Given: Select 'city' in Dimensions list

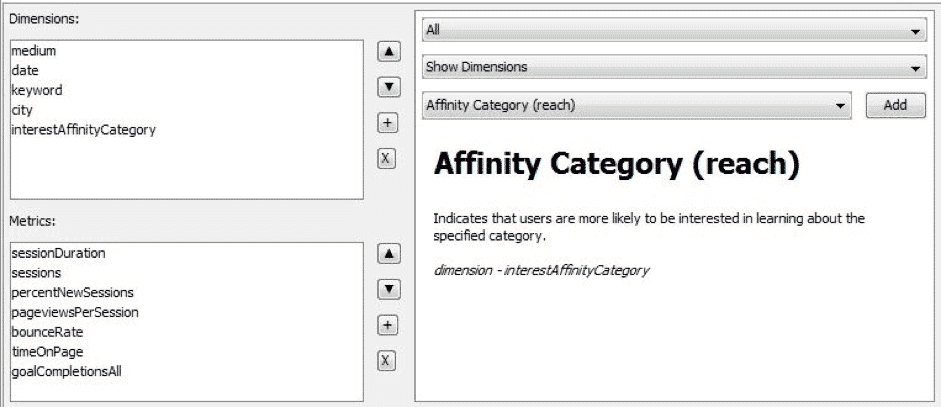Looking at the screenshot, I should pos(23,110).
